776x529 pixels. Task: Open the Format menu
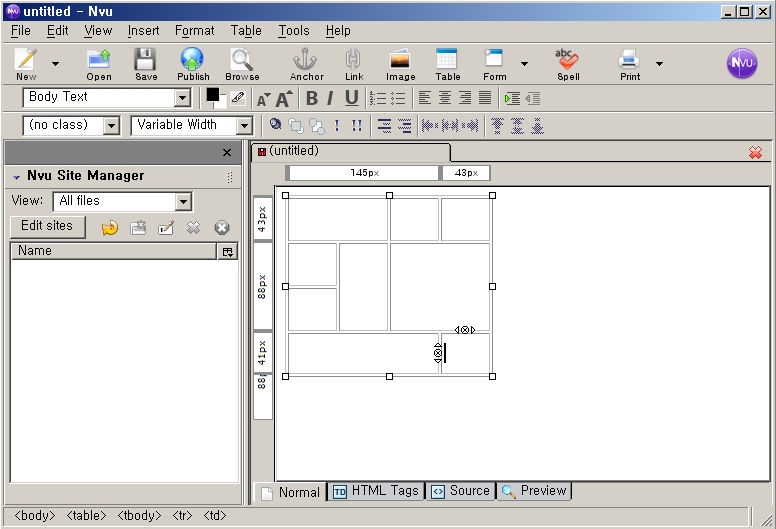(x=194, y=31)
